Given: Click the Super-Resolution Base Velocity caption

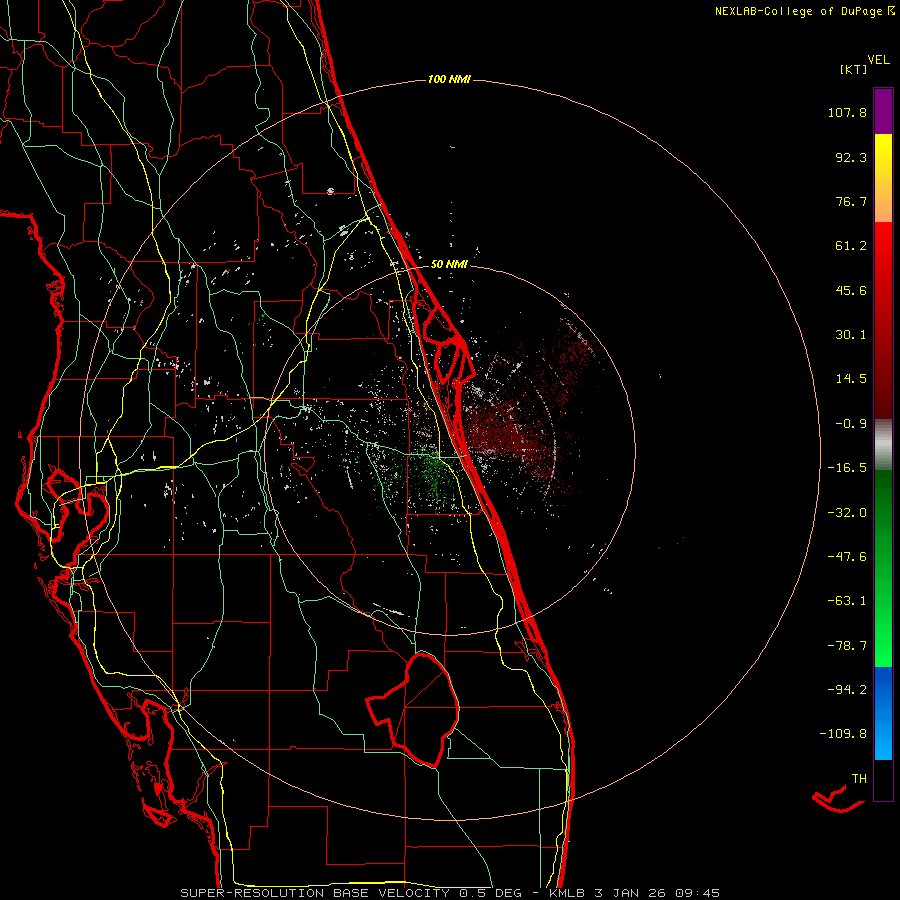Looking at the screenshot, I should point(449,893).
